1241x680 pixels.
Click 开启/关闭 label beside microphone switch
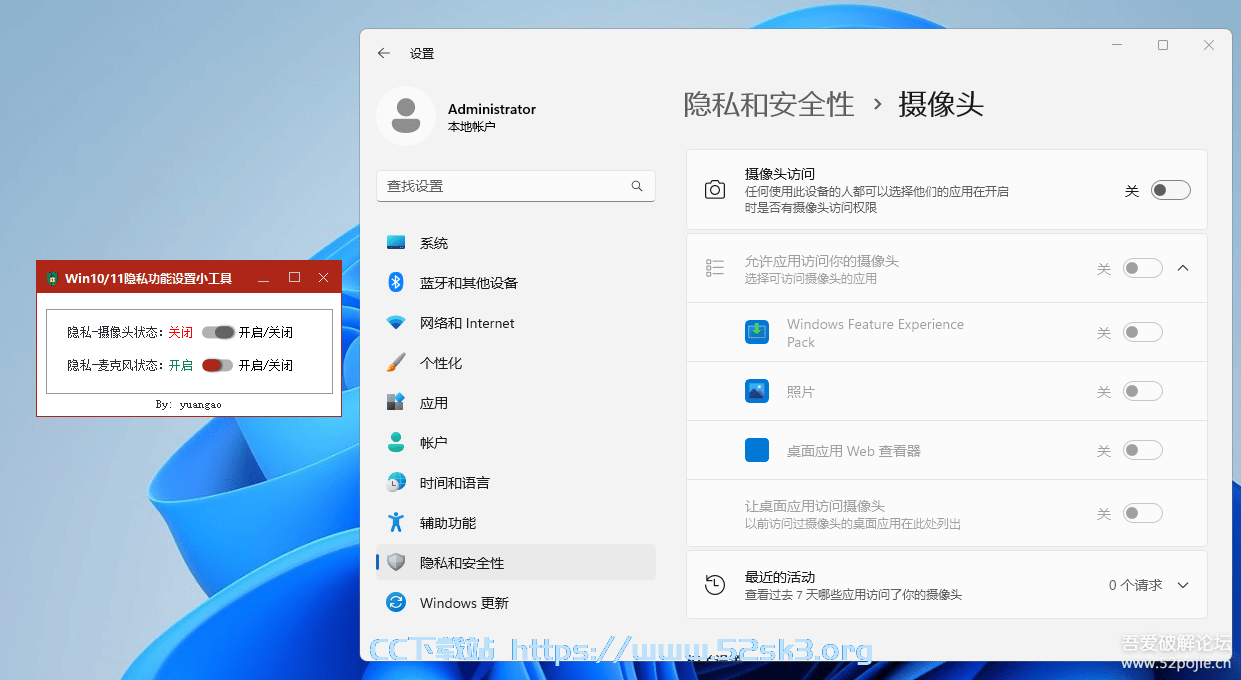pyautogui.click(x=266, y=365)
